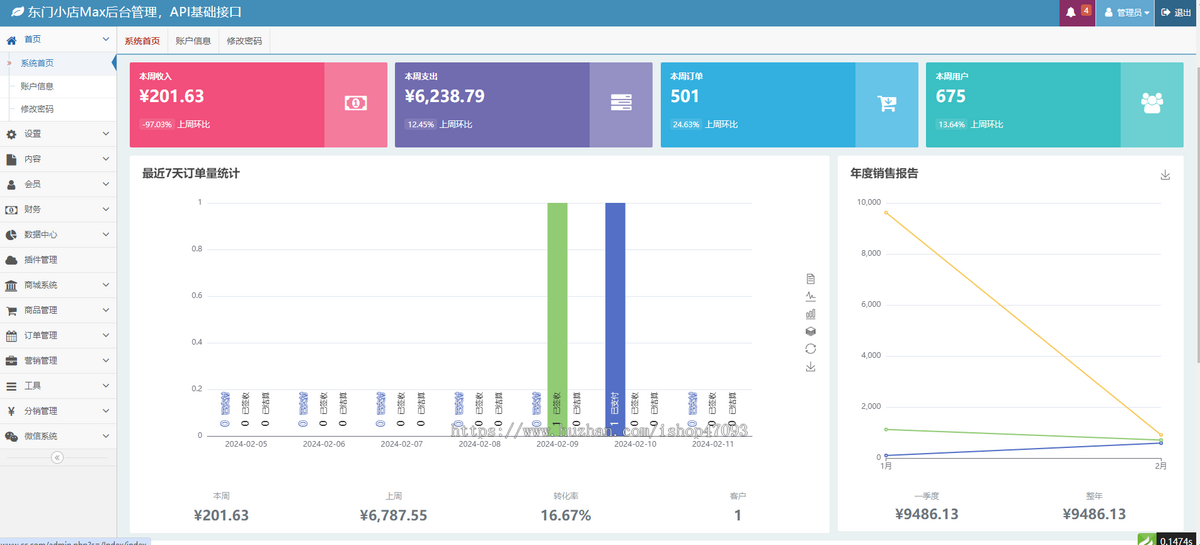
Task: Open the 管理员 user dropdown
Action: point(1125,13)
